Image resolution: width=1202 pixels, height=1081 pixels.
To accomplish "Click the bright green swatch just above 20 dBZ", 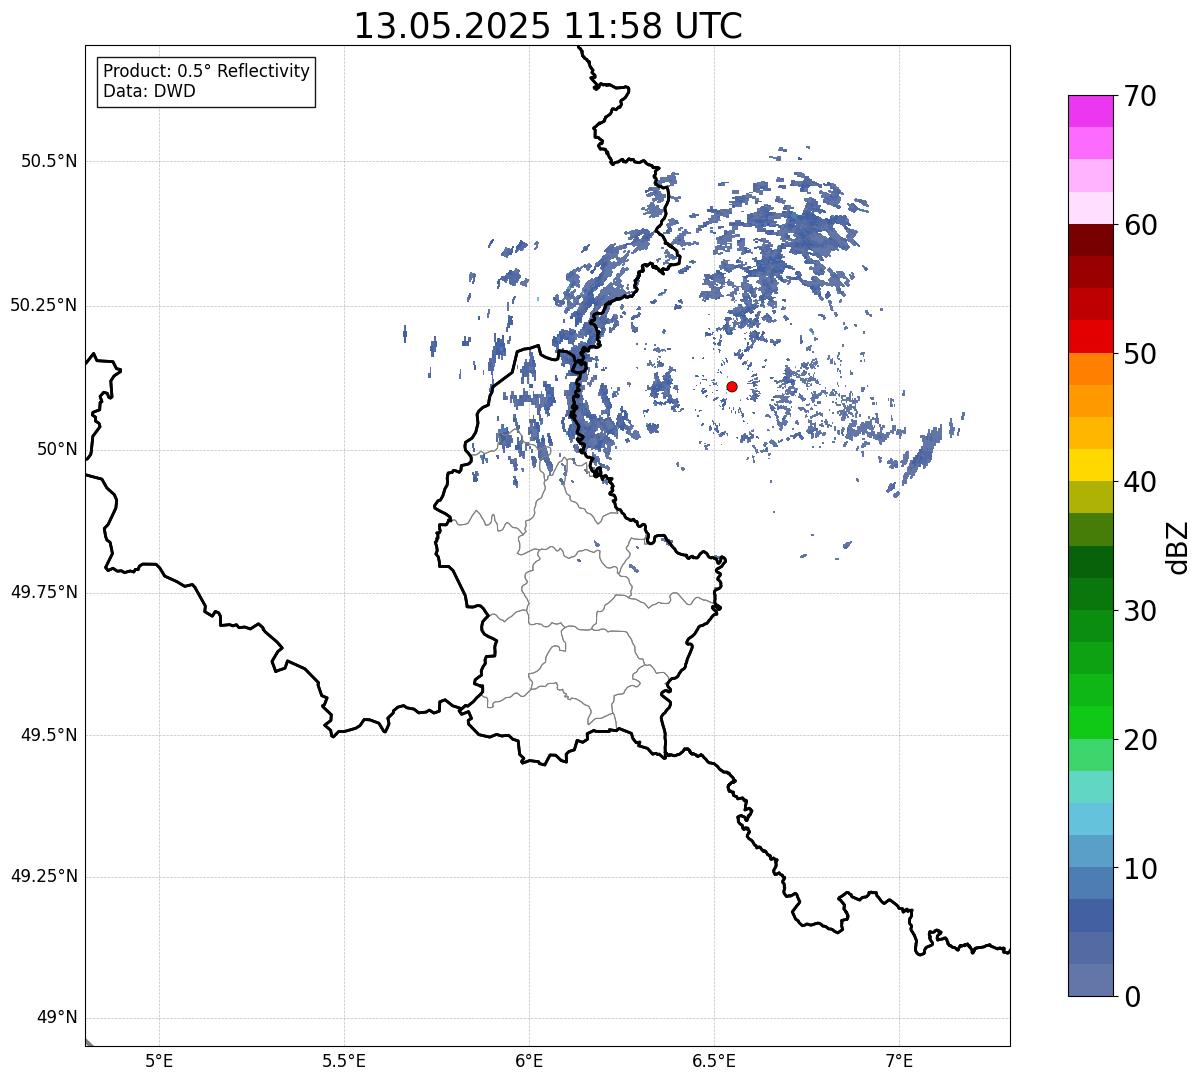I will [x=1090, y=723].
